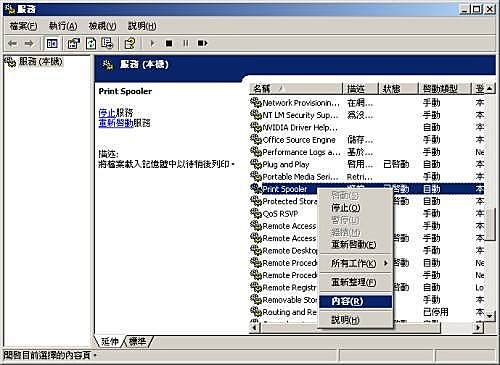This screenshot has height=365, width=500.
Task: Select the QoS RSVP service name
Action: [280, 214]
